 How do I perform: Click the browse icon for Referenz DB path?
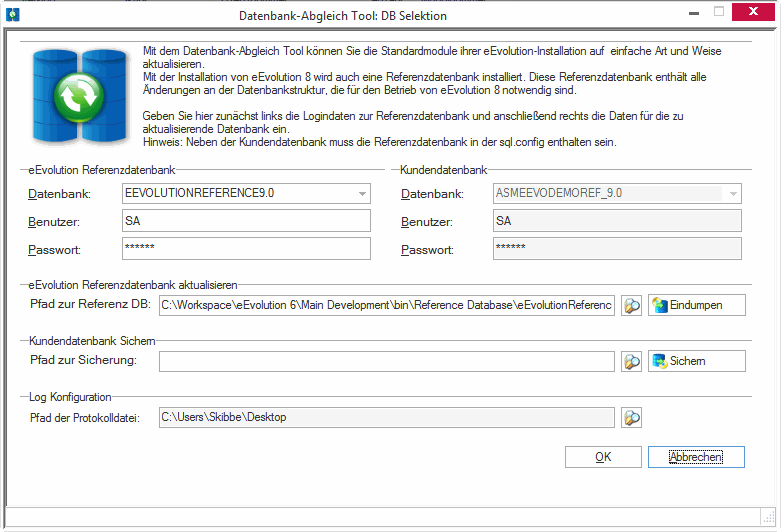point(631,305)
